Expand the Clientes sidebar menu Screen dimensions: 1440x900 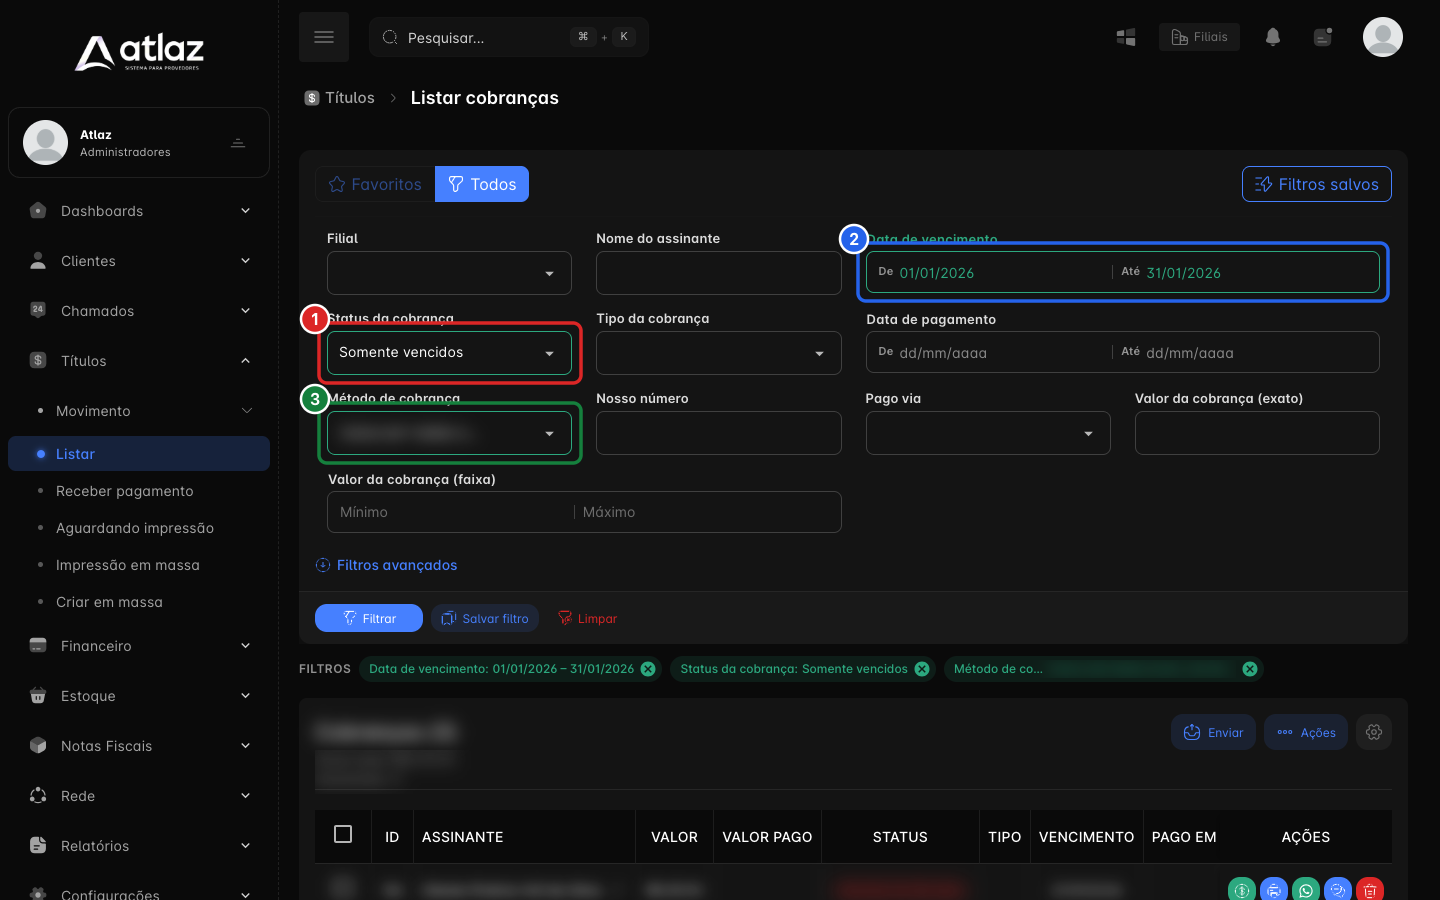[x=139, y=261]
